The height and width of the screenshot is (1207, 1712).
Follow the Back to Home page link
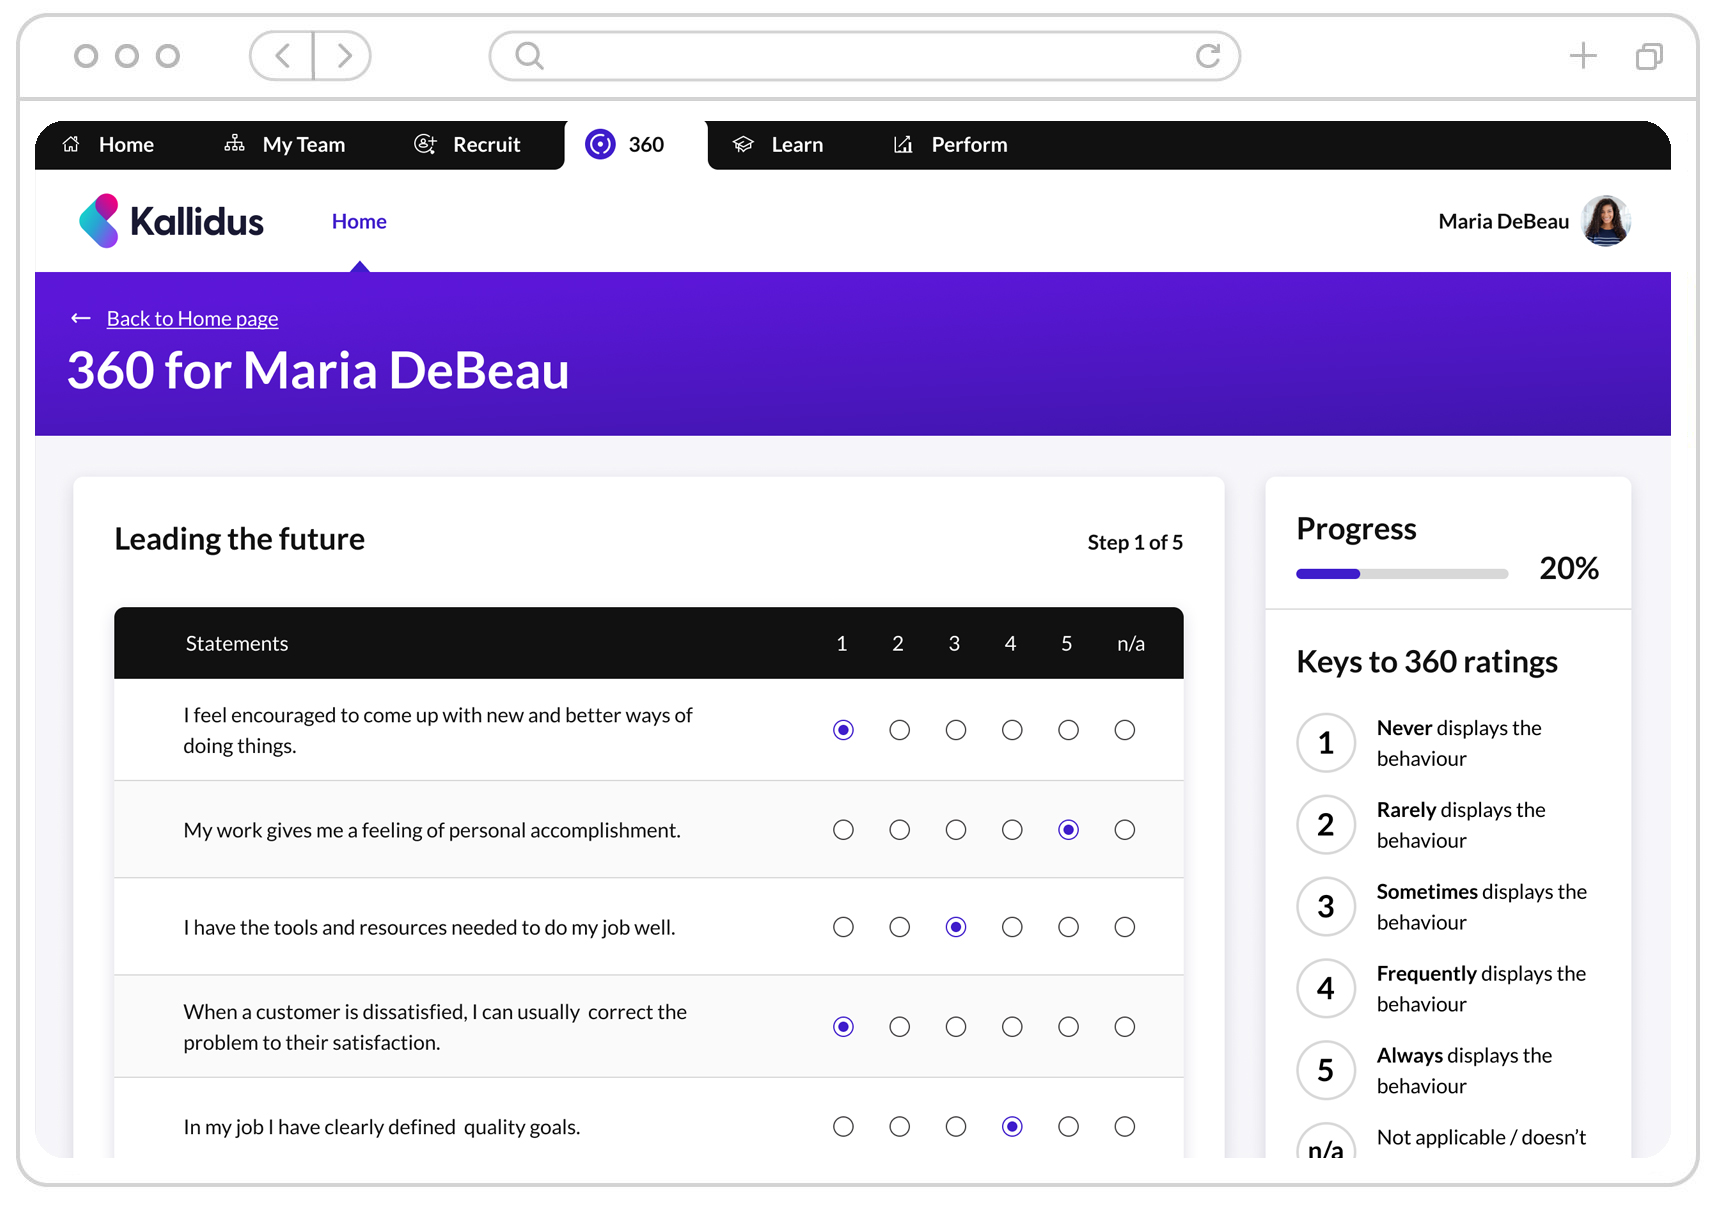click(192, 318)
